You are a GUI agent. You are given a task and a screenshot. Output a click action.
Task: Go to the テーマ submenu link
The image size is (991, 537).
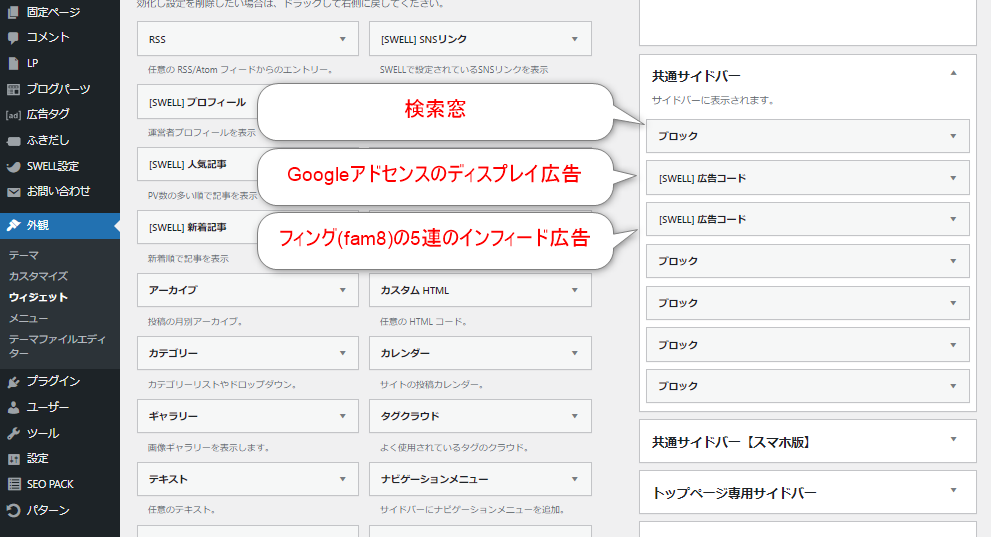(24, 255)
